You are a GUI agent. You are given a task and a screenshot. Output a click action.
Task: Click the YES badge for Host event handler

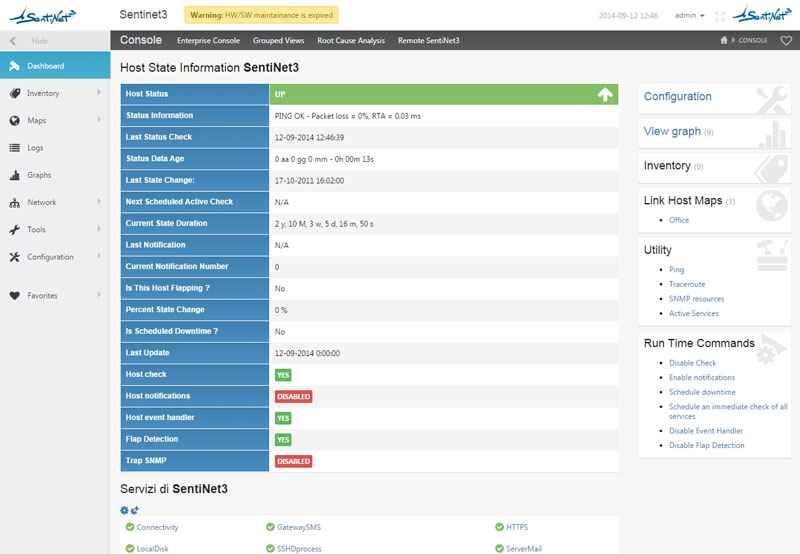[x=283, y=418]
